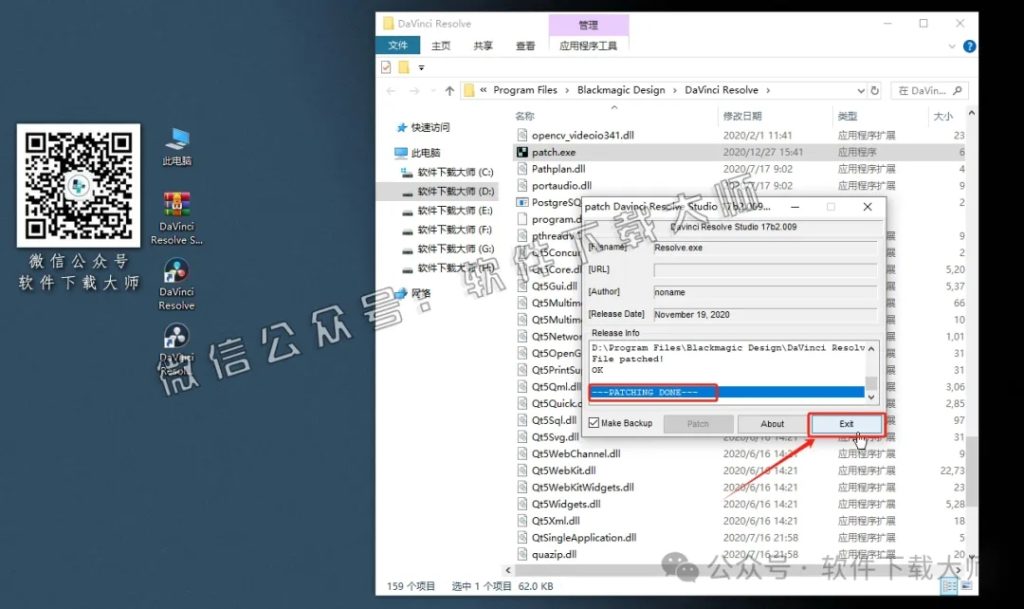Uncheck the Make Backup checkbox
Screen dimensions: 1024x609
click(592, 423)
